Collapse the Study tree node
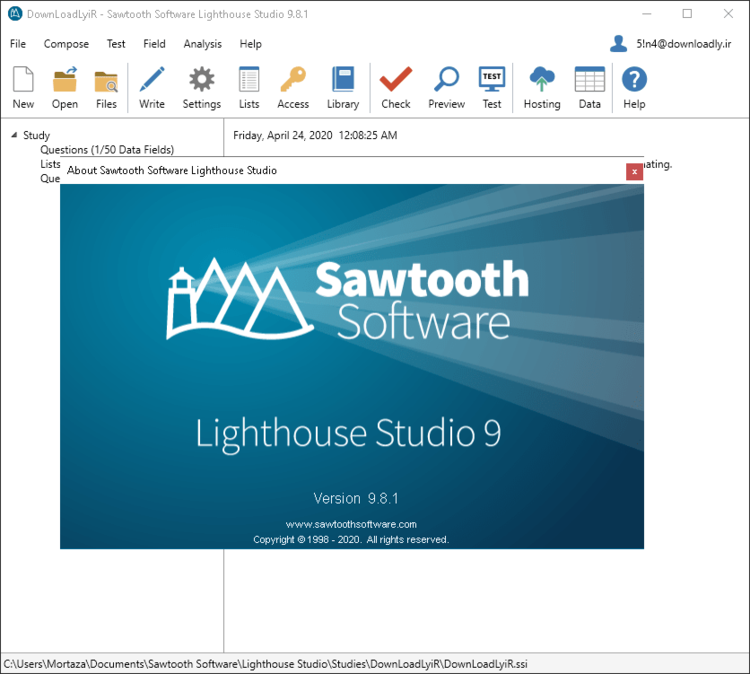Screen dimensions: 750x674 tap(14, 135)
